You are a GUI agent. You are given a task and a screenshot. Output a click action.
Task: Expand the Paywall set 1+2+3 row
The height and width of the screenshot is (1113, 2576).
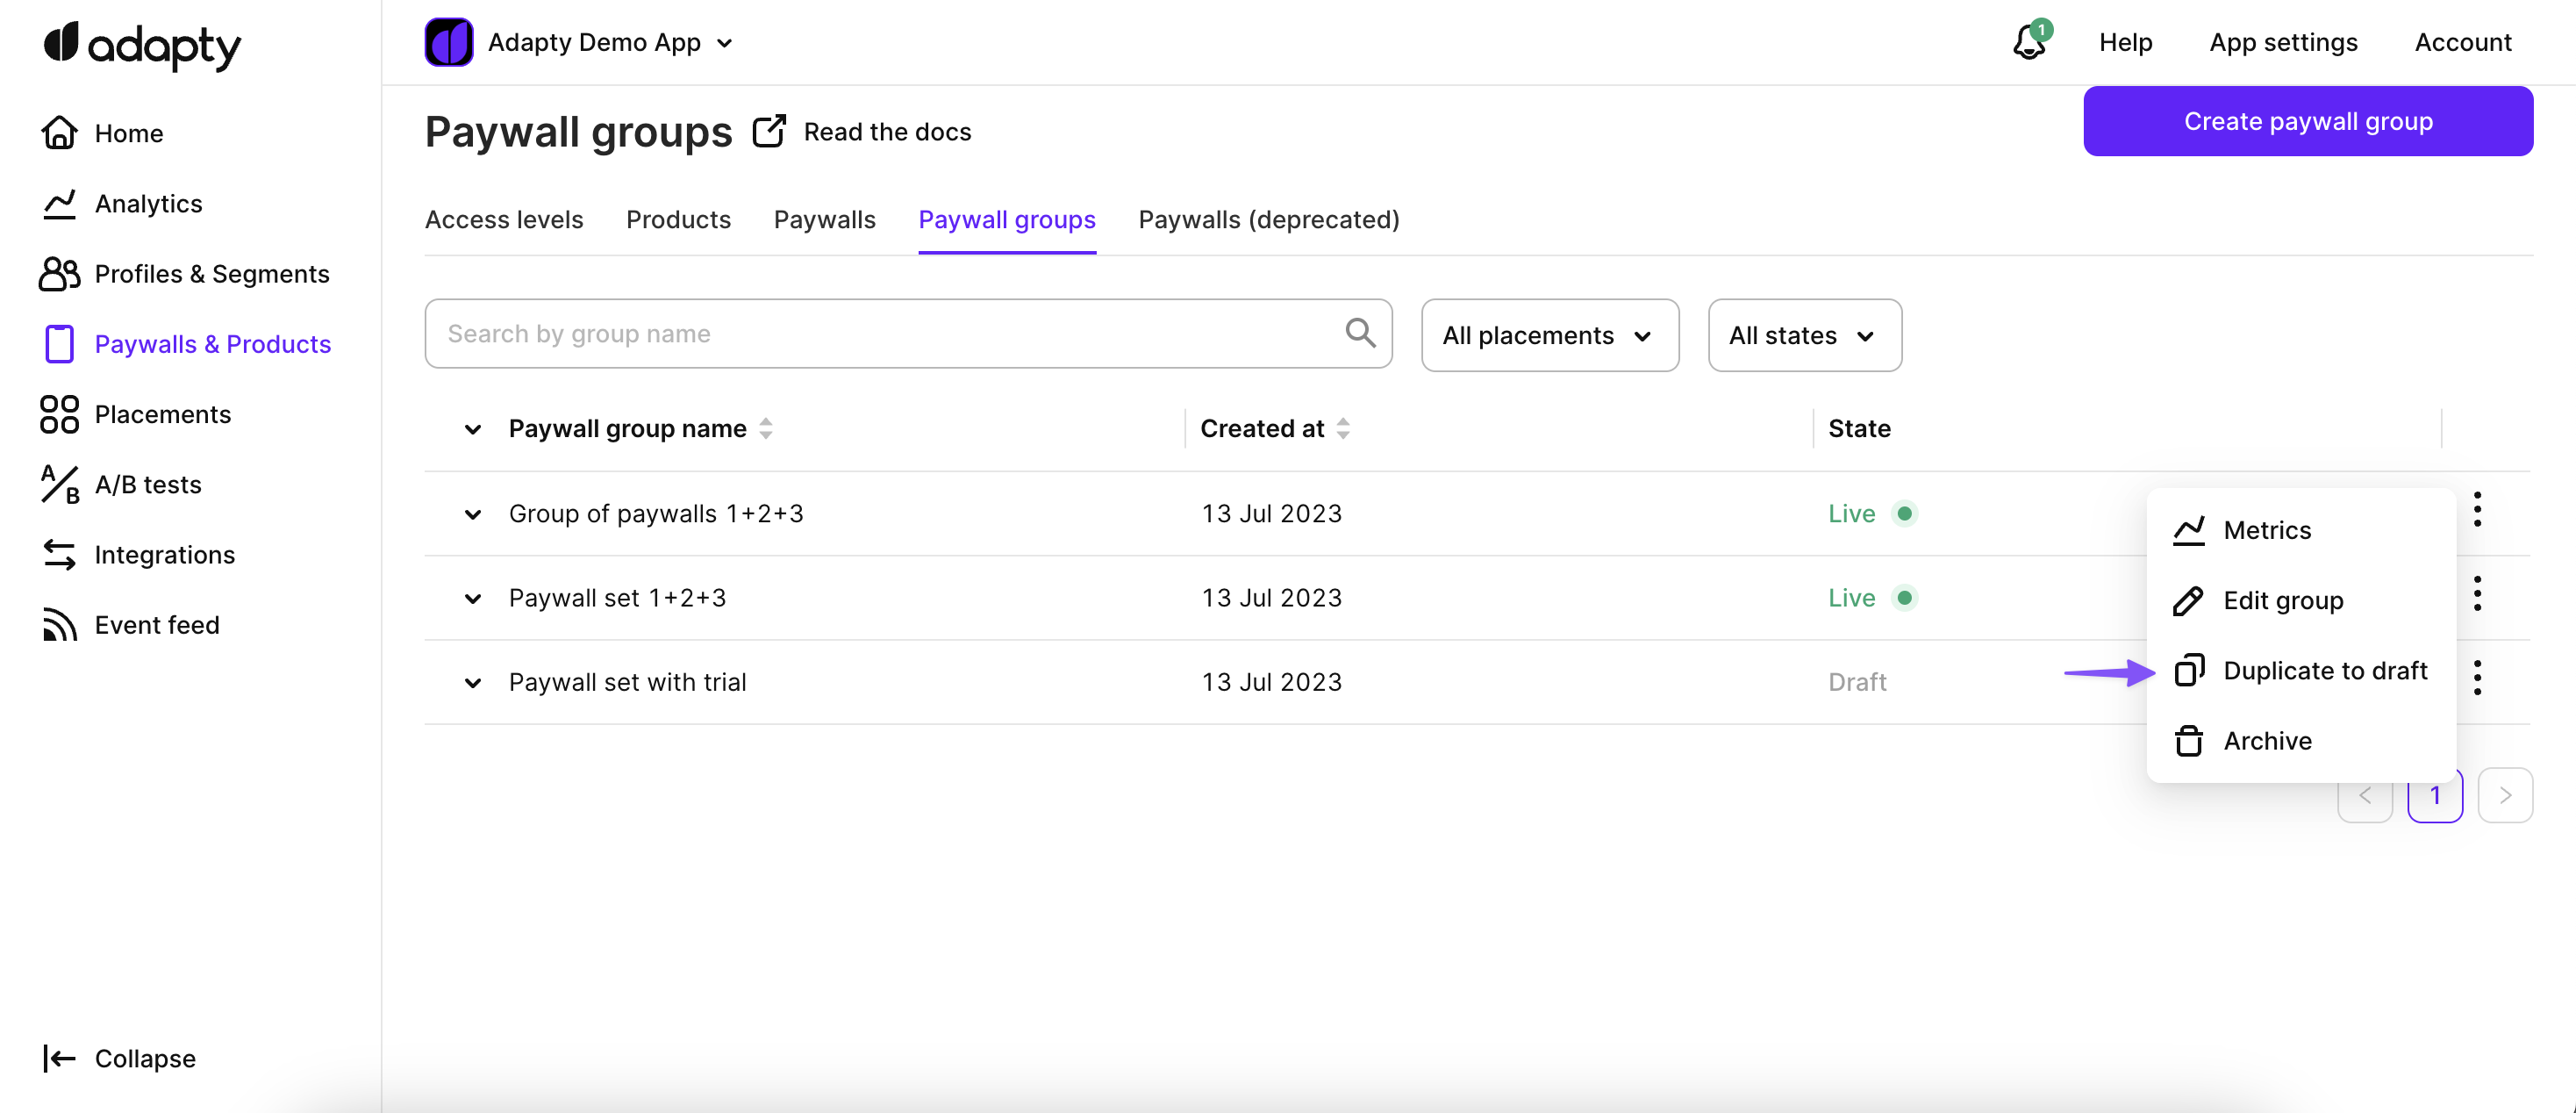point(473,598)
